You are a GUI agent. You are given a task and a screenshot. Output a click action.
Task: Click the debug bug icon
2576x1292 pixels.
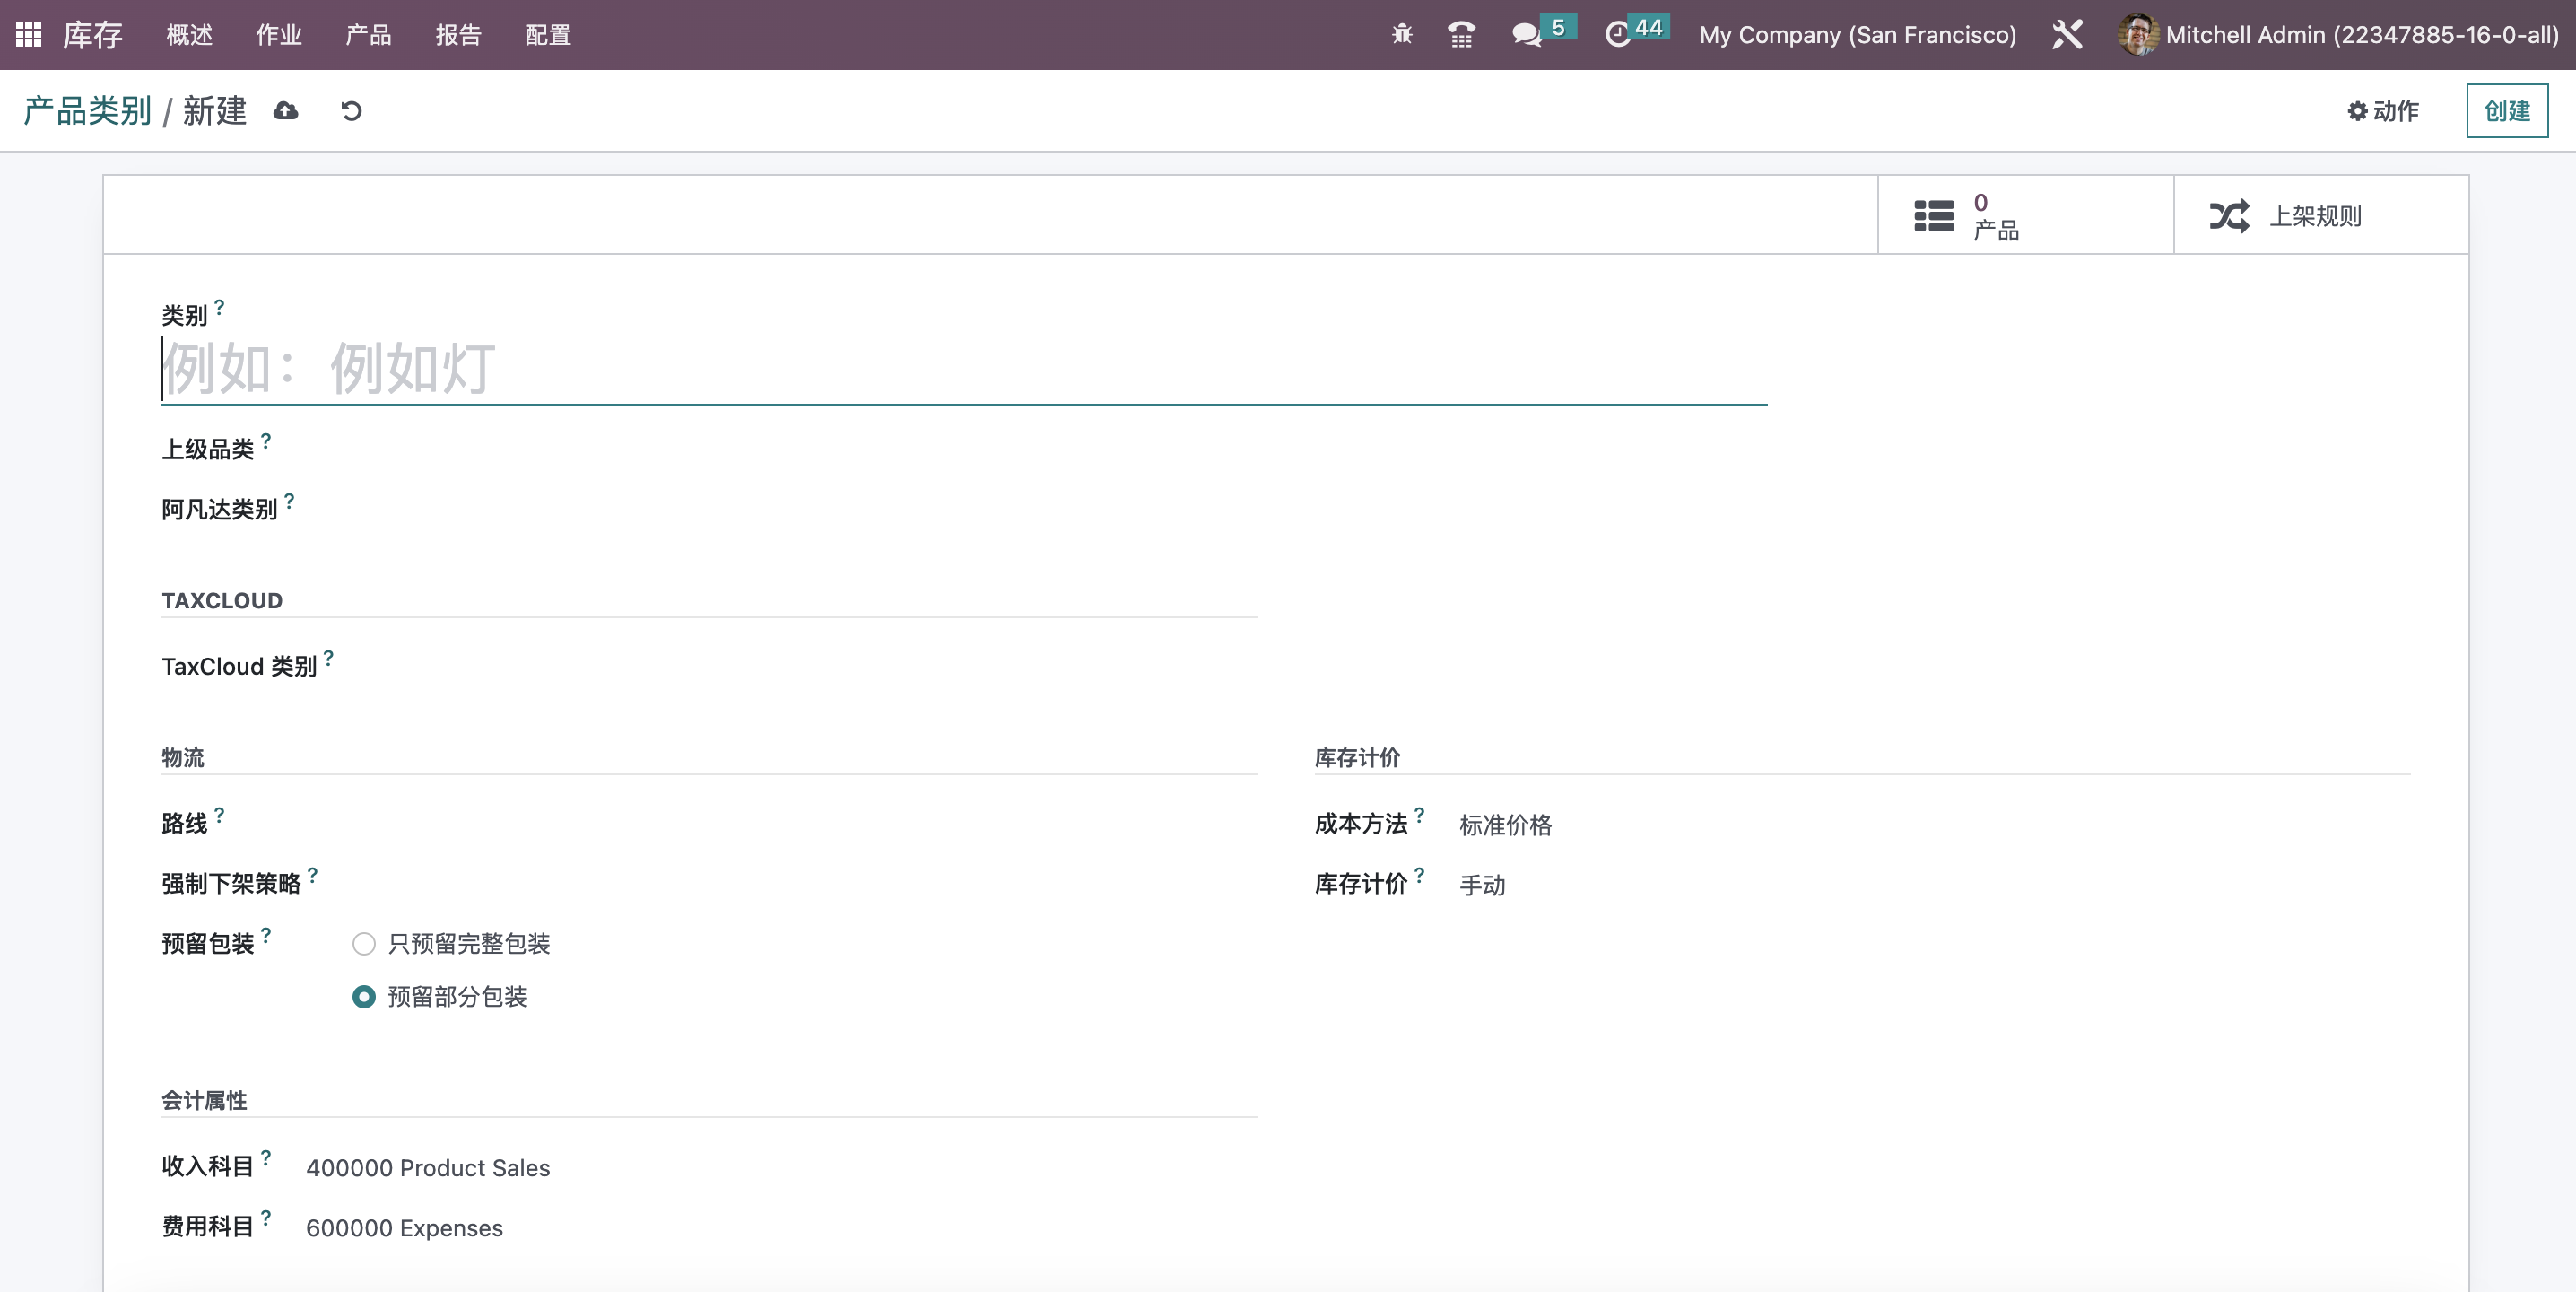pos(1402,35)
